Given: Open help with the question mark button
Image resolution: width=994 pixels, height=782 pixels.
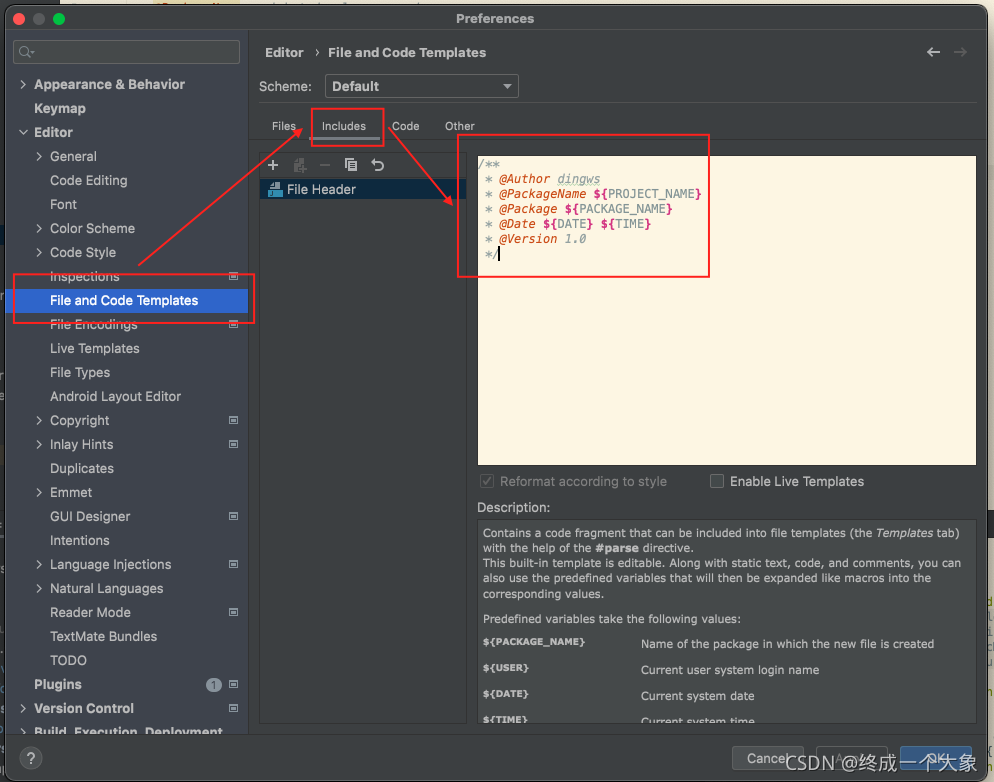Looking at the screenshot, I should pos(30,758).
